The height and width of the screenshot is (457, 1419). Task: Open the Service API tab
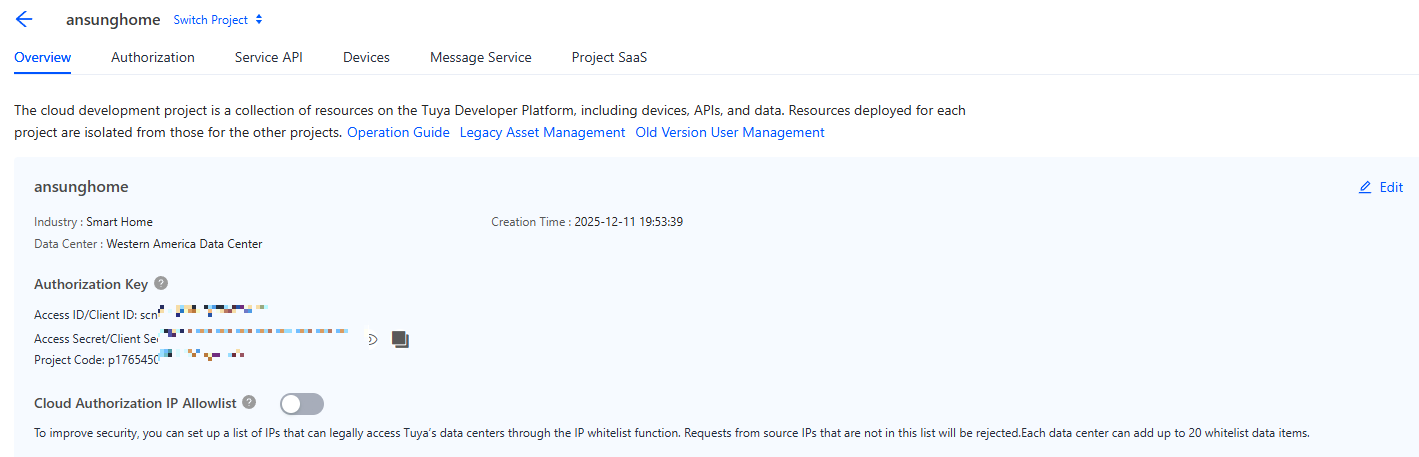pos(269,57)
